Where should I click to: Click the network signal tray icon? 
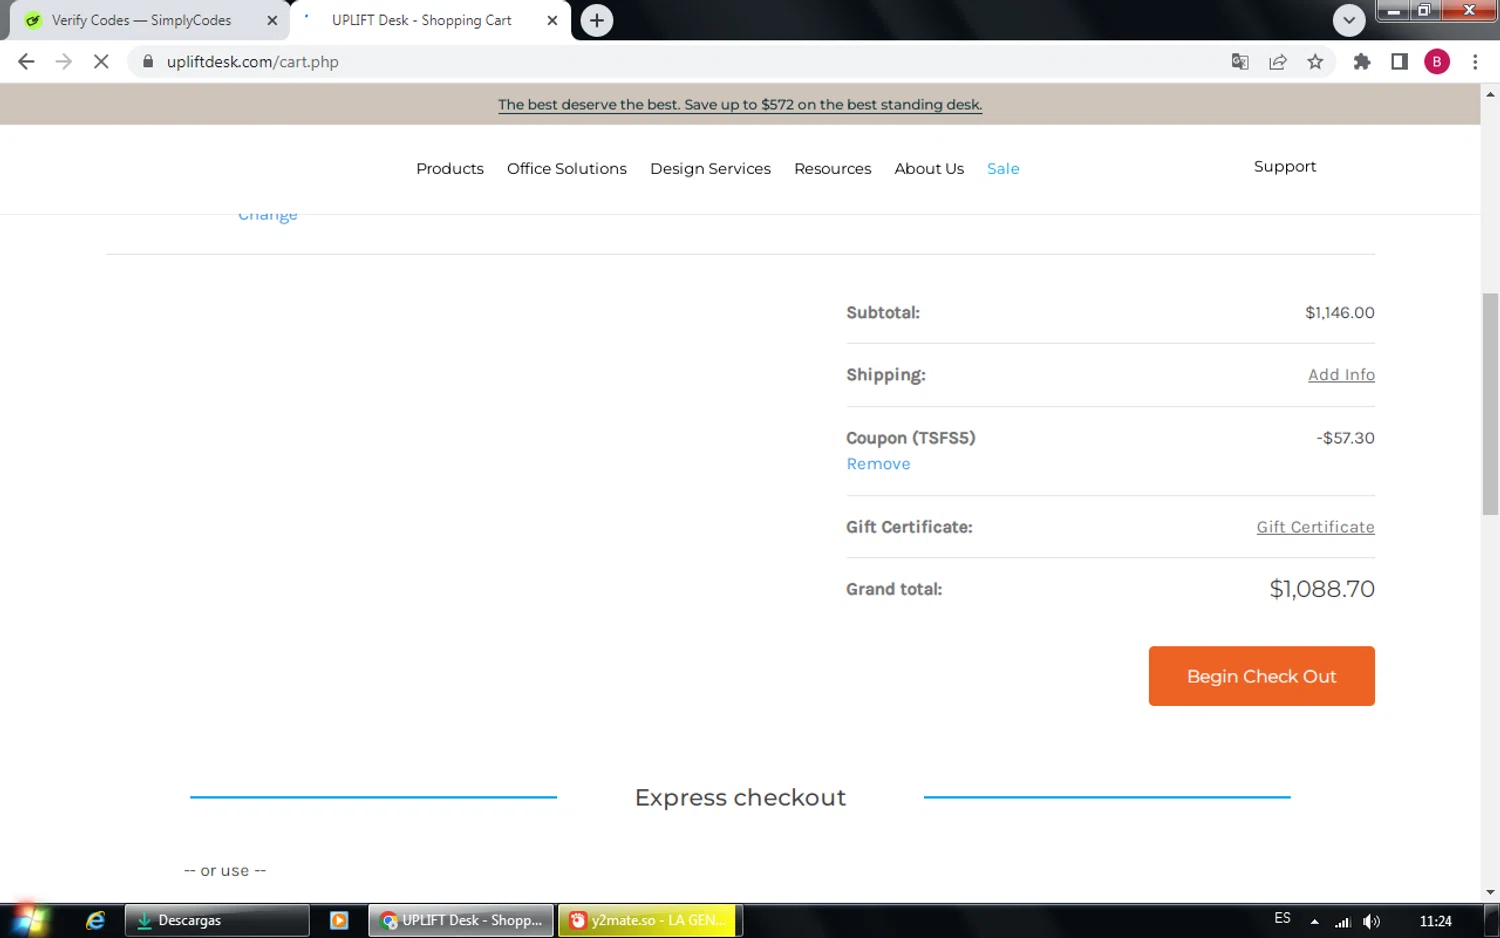(1343, 922)
